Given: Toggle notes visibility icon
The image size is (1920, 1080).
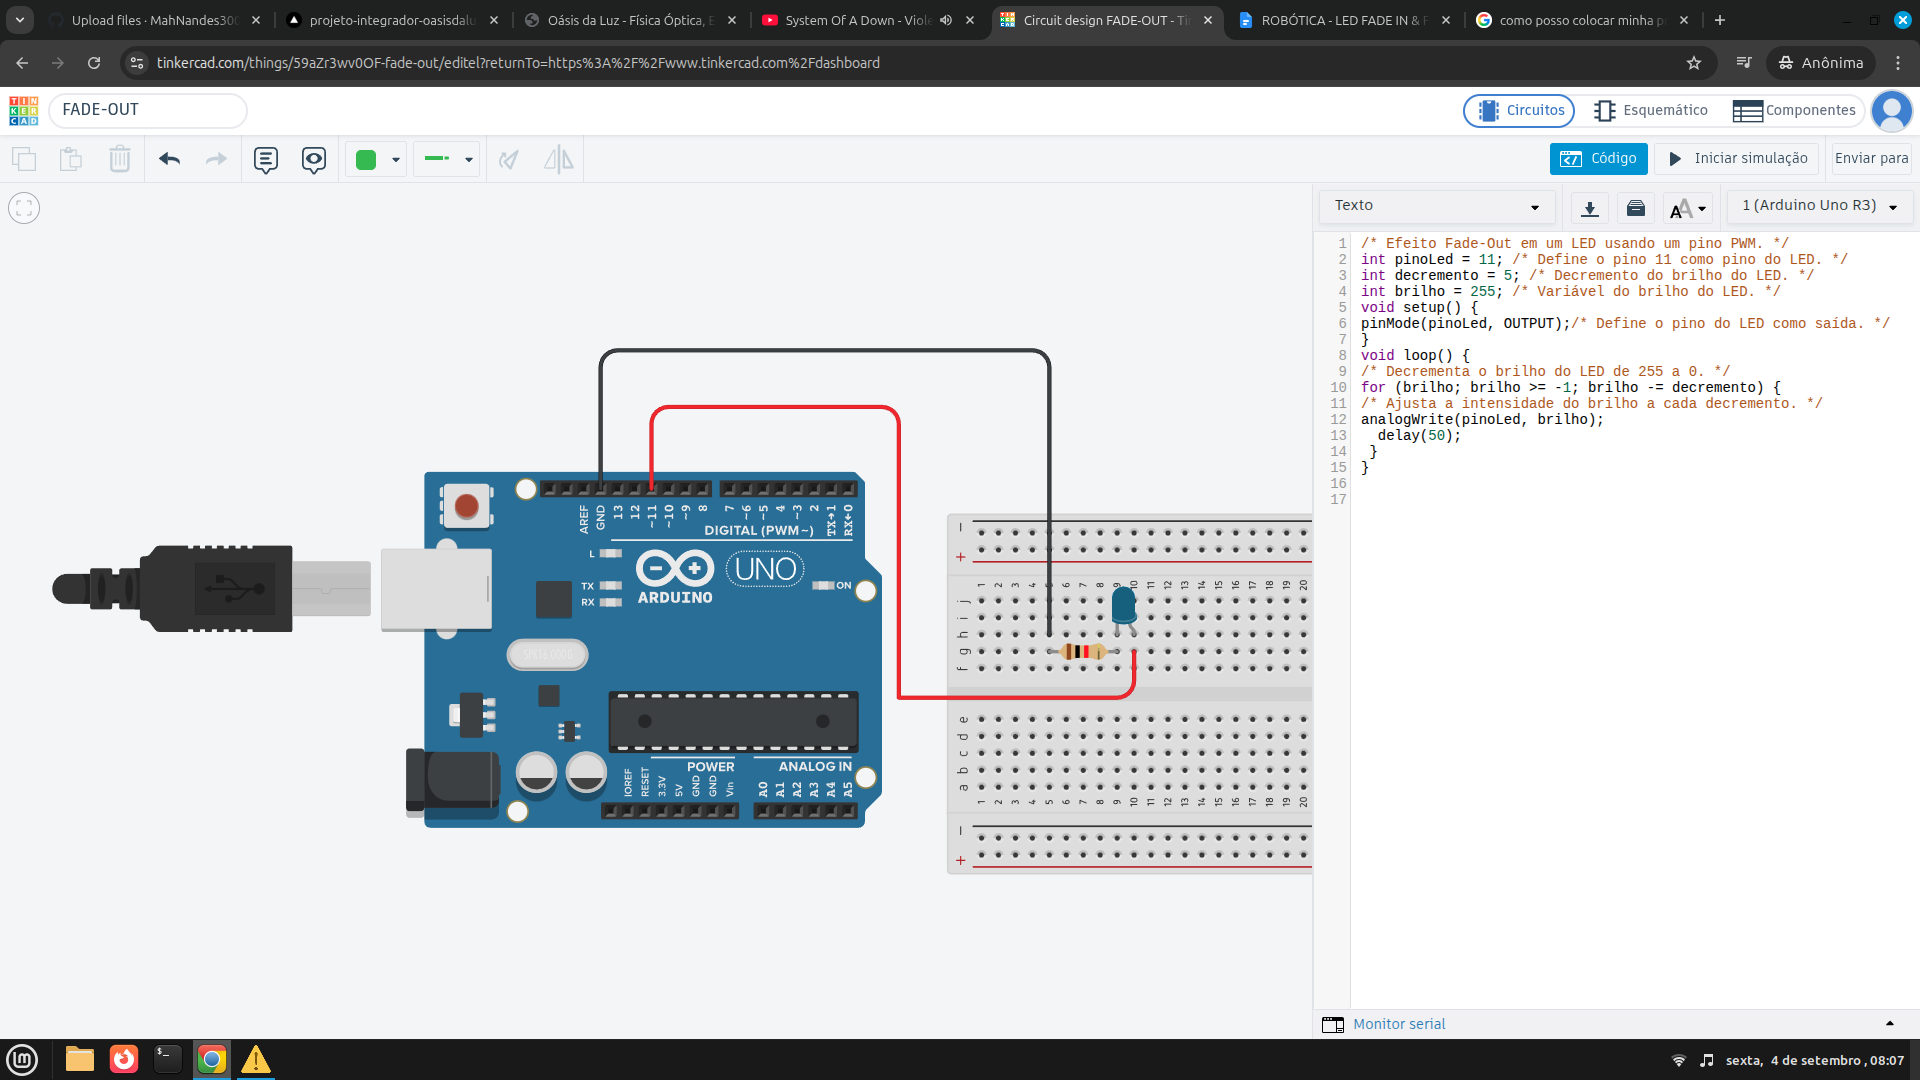Looking at the screenshot, I should coord(314,160).
